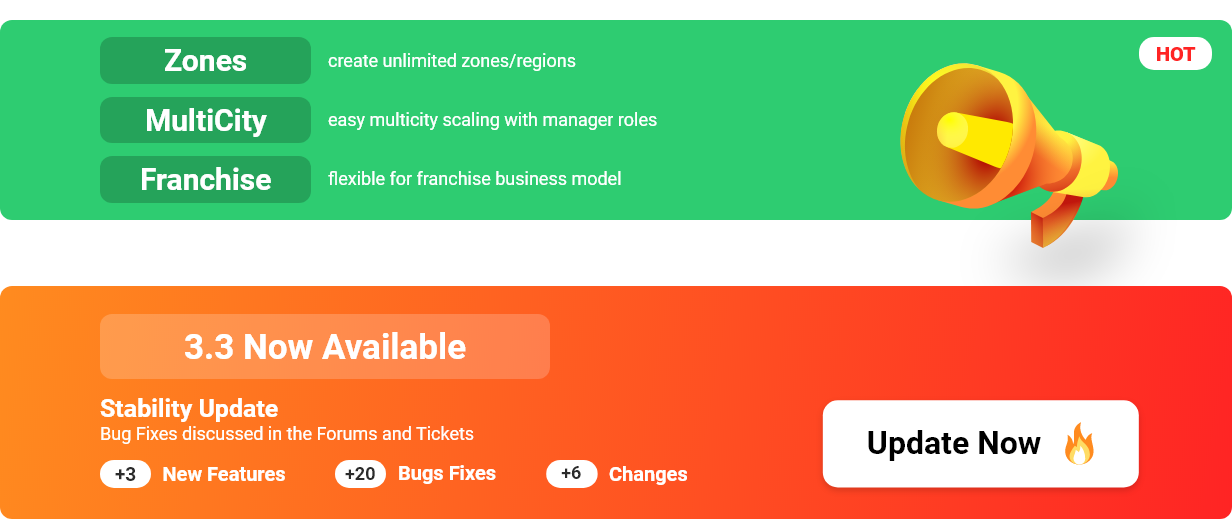Screen dimensions: 1232x519
Task: Click the New Features text
Action: (224, 475)
